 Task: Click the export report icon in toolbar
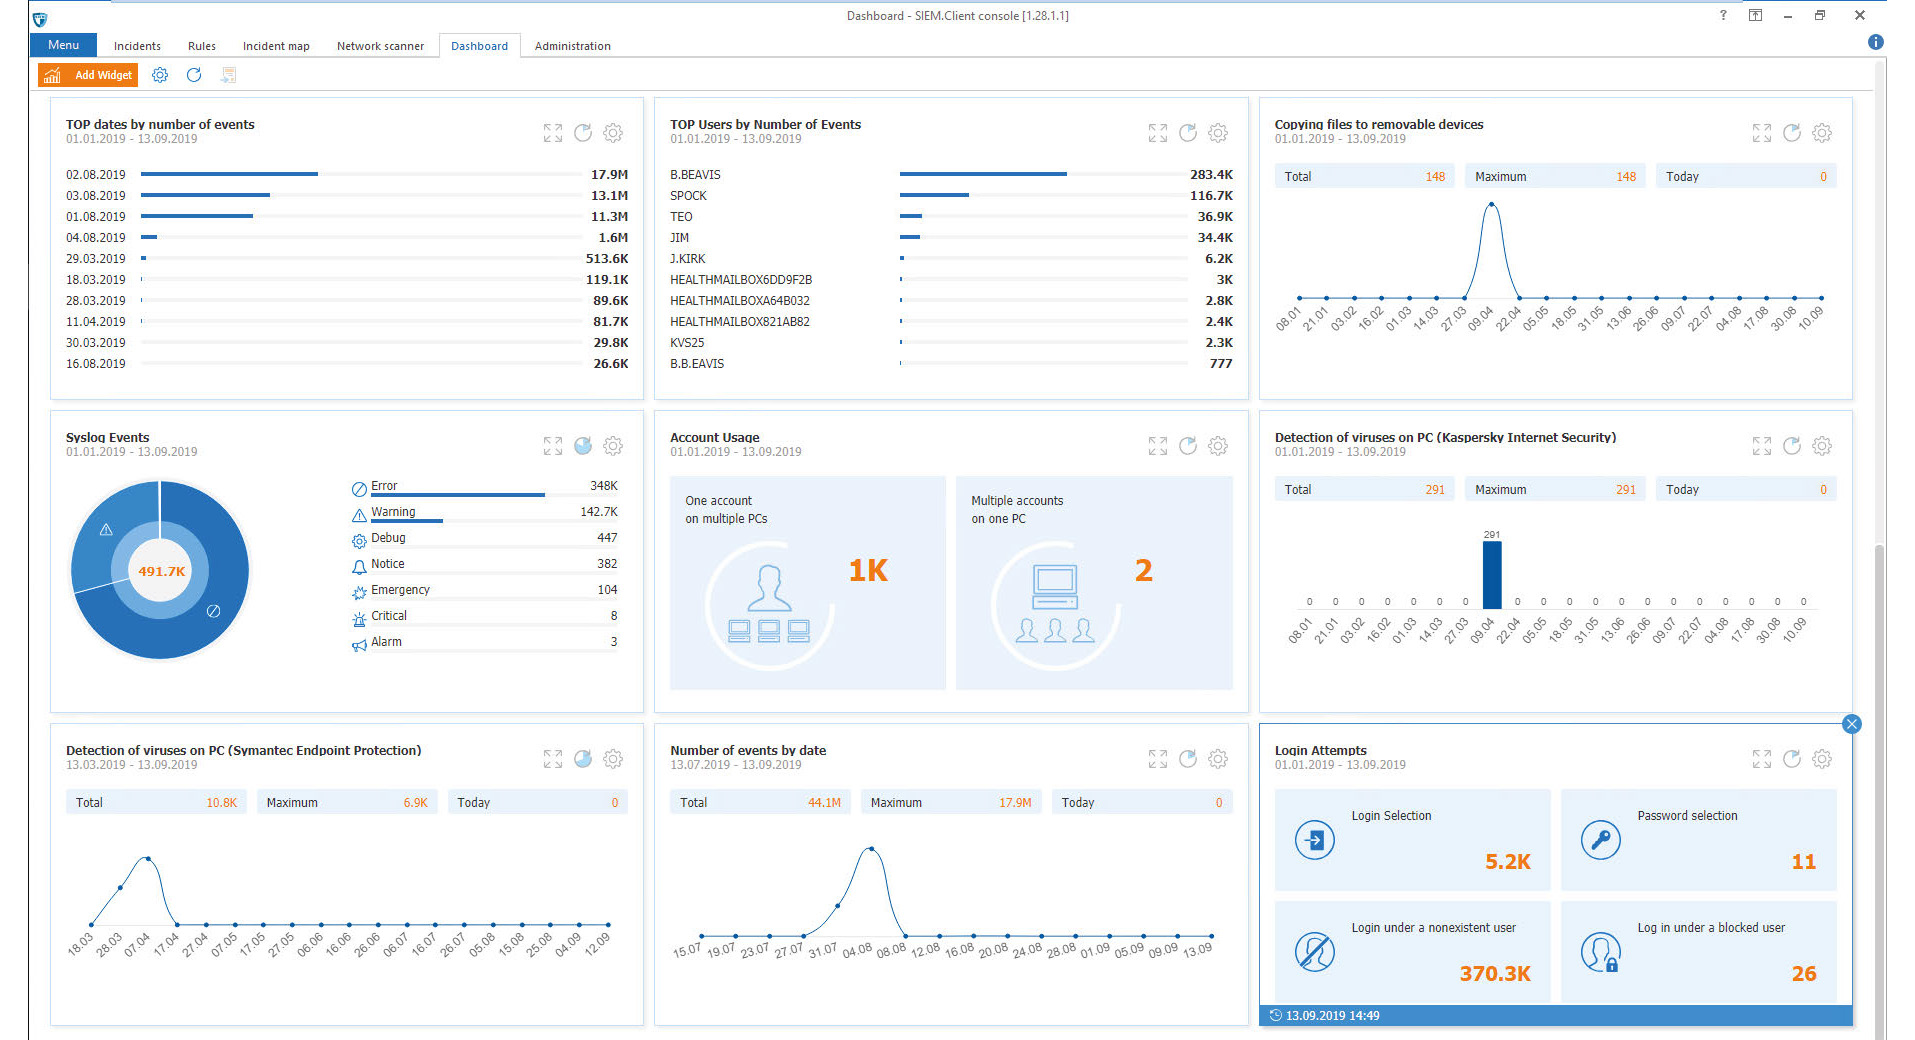229,75
